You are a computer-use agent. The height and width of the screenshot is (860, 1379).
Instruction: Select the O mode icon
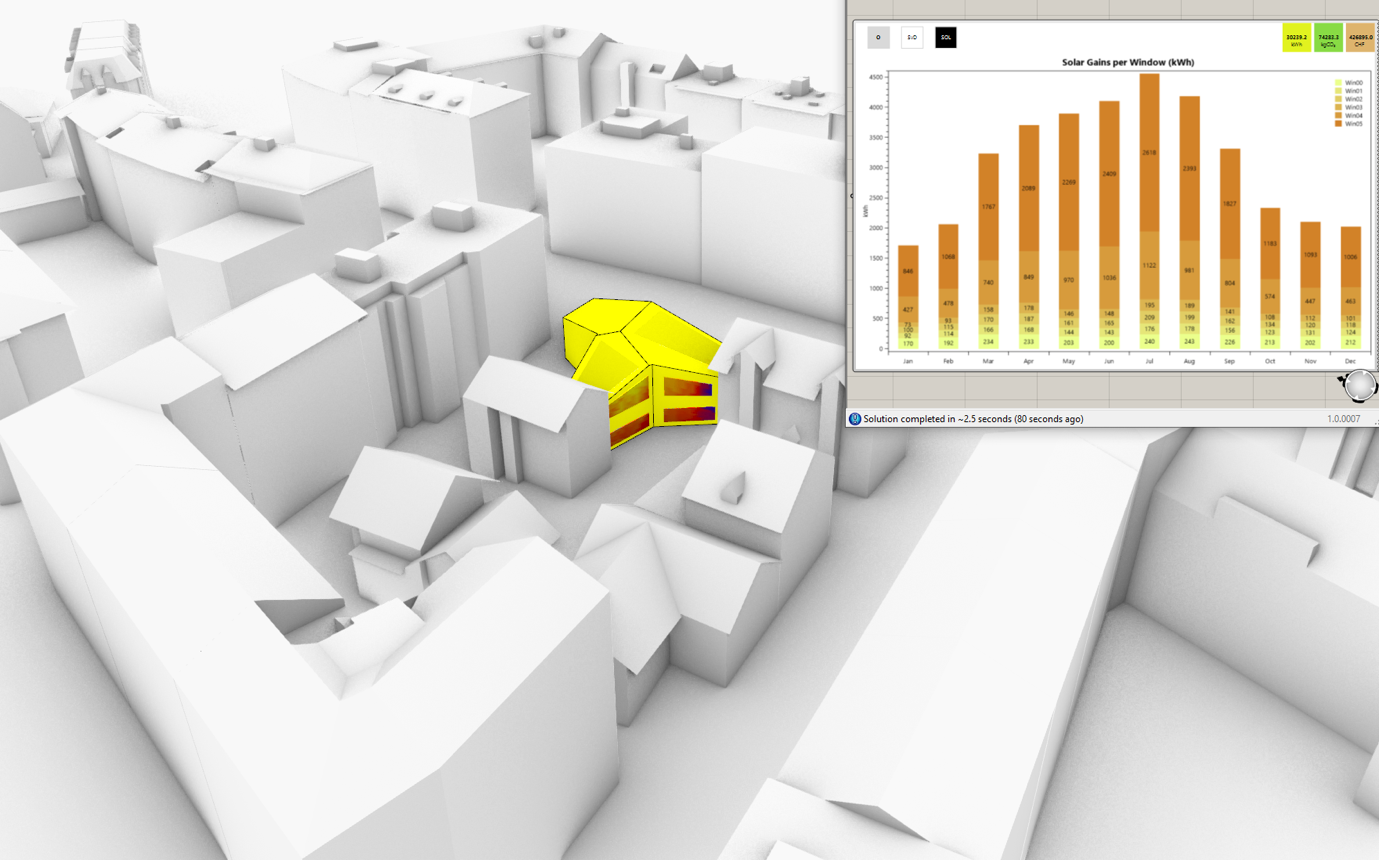(879, 38)
